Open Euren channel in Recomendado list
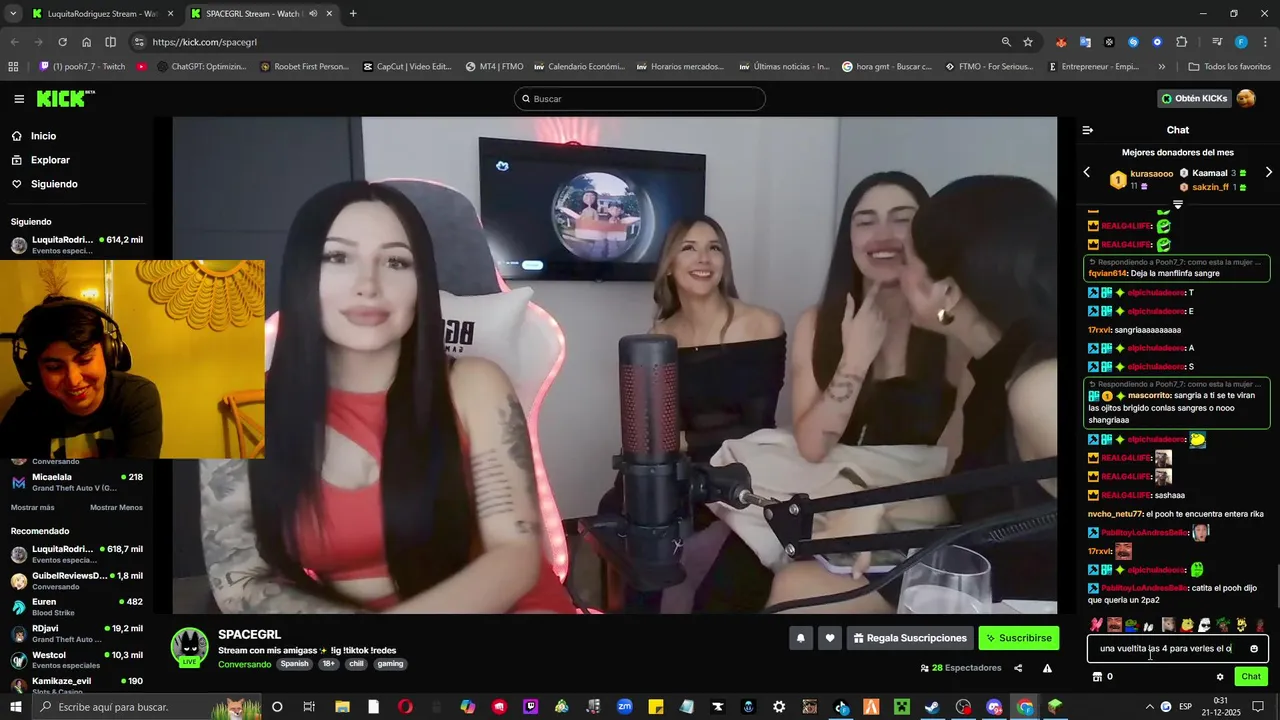The image size is (1280, 720). pyautogui.click(x=77, y=607)
